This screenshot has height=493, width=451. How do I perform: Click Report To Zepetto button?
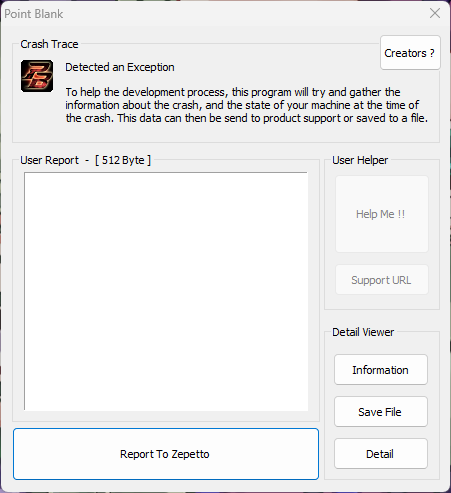click(166, 454)
